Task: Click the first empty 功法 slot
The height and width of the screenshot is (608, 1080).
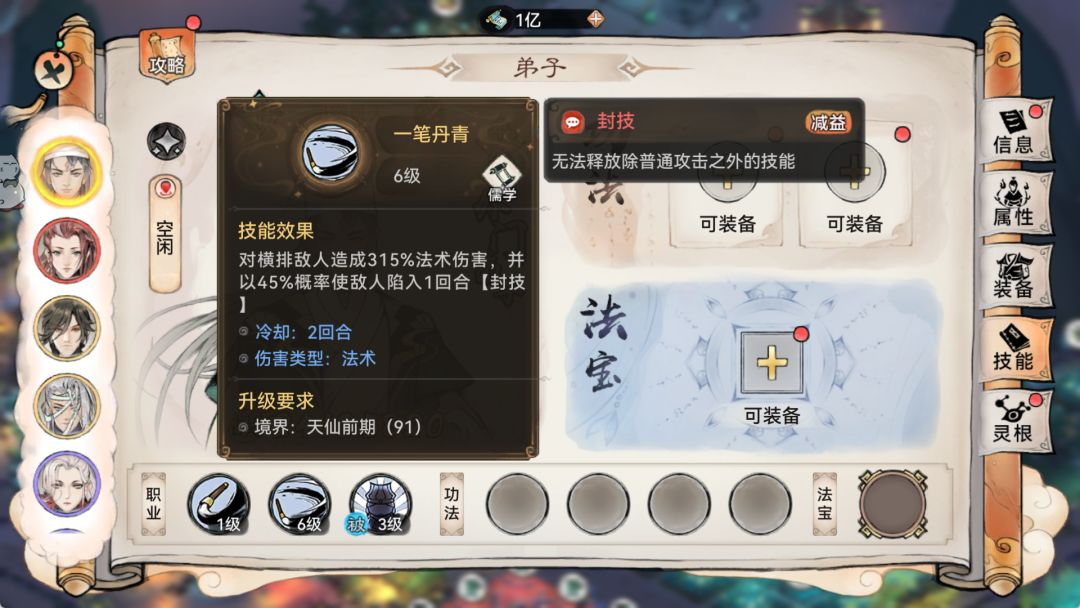Action: [517, 504]
